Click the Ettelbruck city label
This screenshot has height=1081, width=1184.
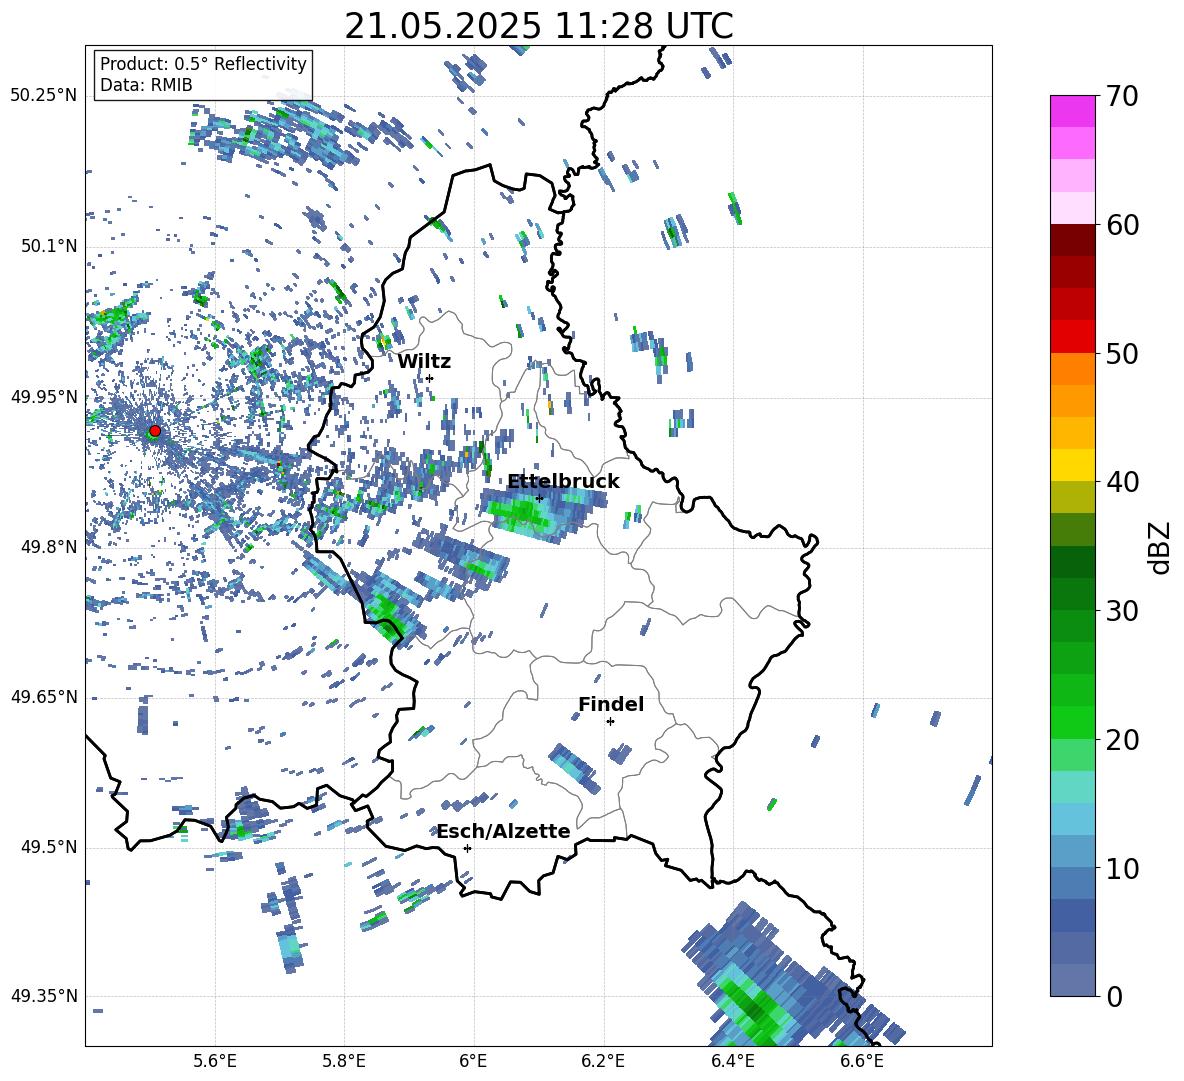pos(563,482)
